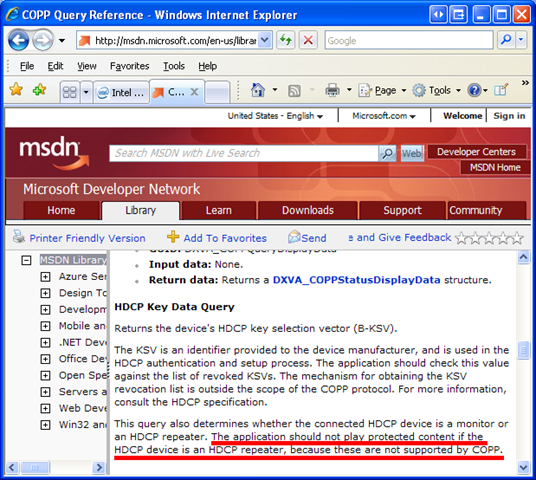Refresh the current page

[285, 40]
